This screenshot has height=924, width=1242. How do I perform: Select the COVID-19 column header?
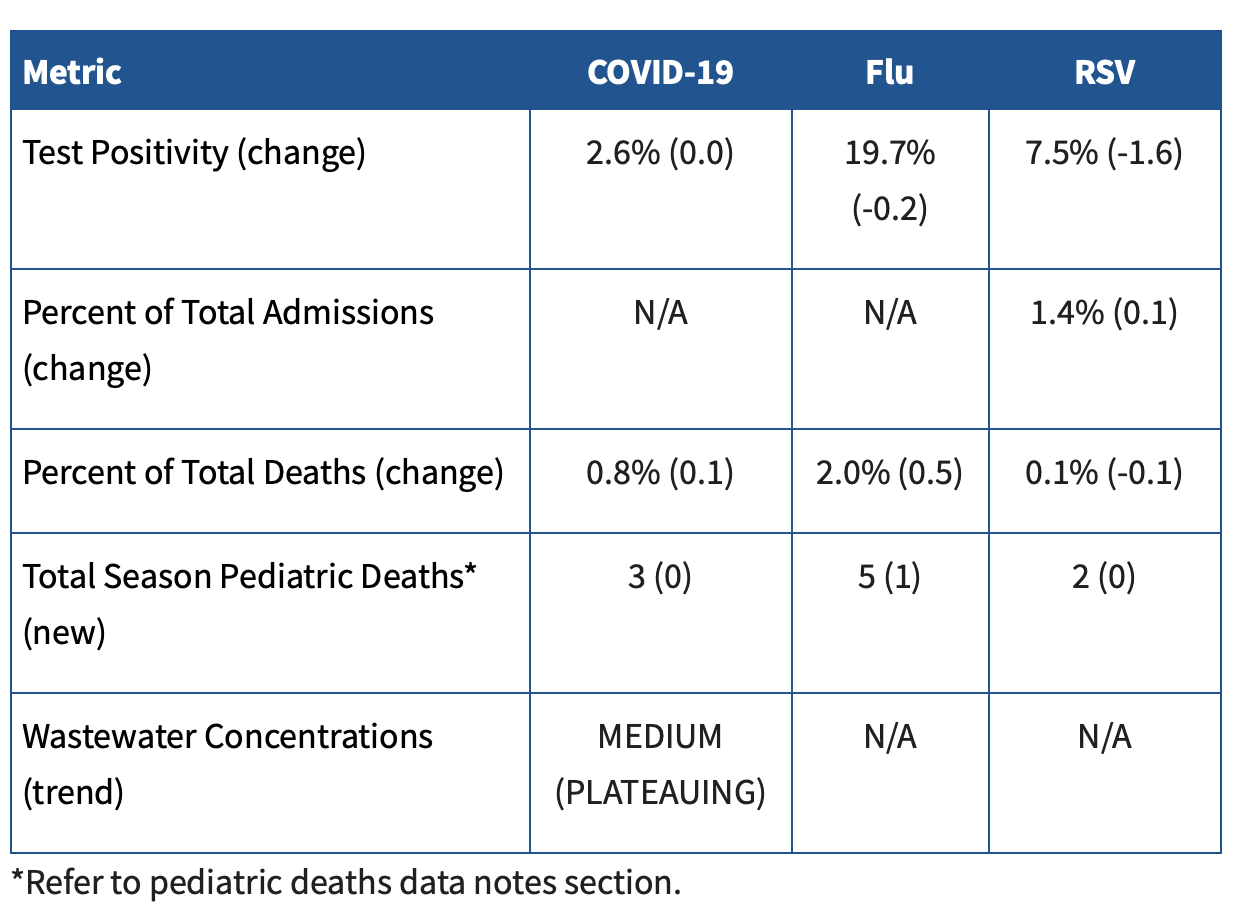tap(660, 72)
